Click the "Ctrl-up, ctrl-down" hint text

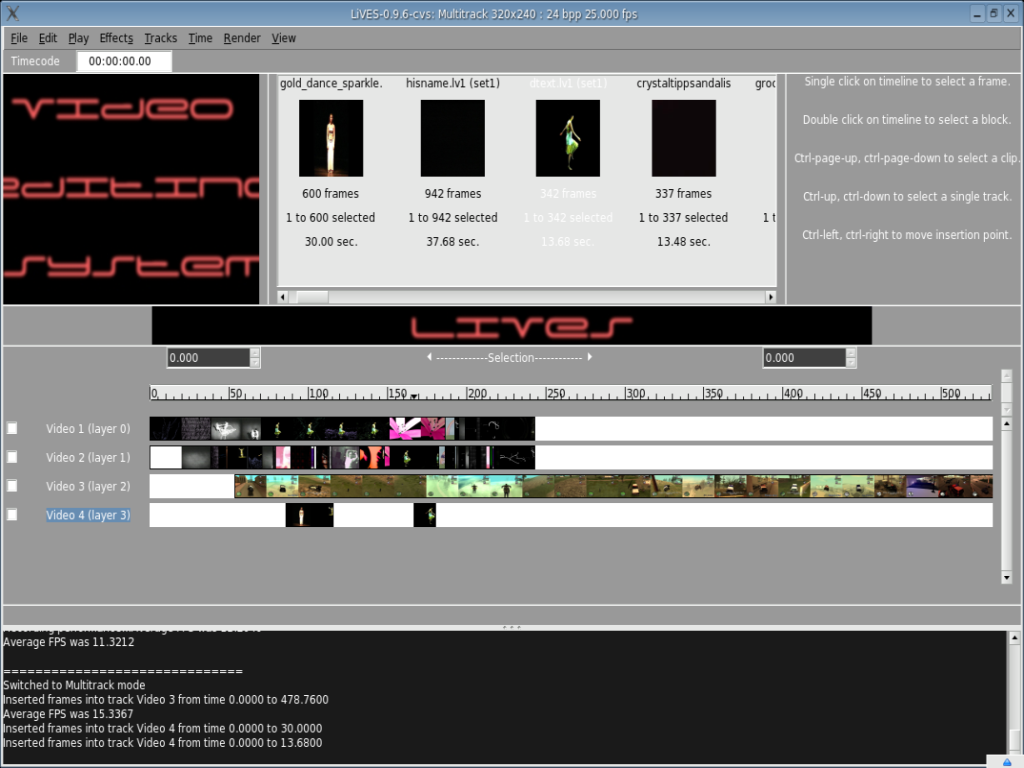click(907, 197)
